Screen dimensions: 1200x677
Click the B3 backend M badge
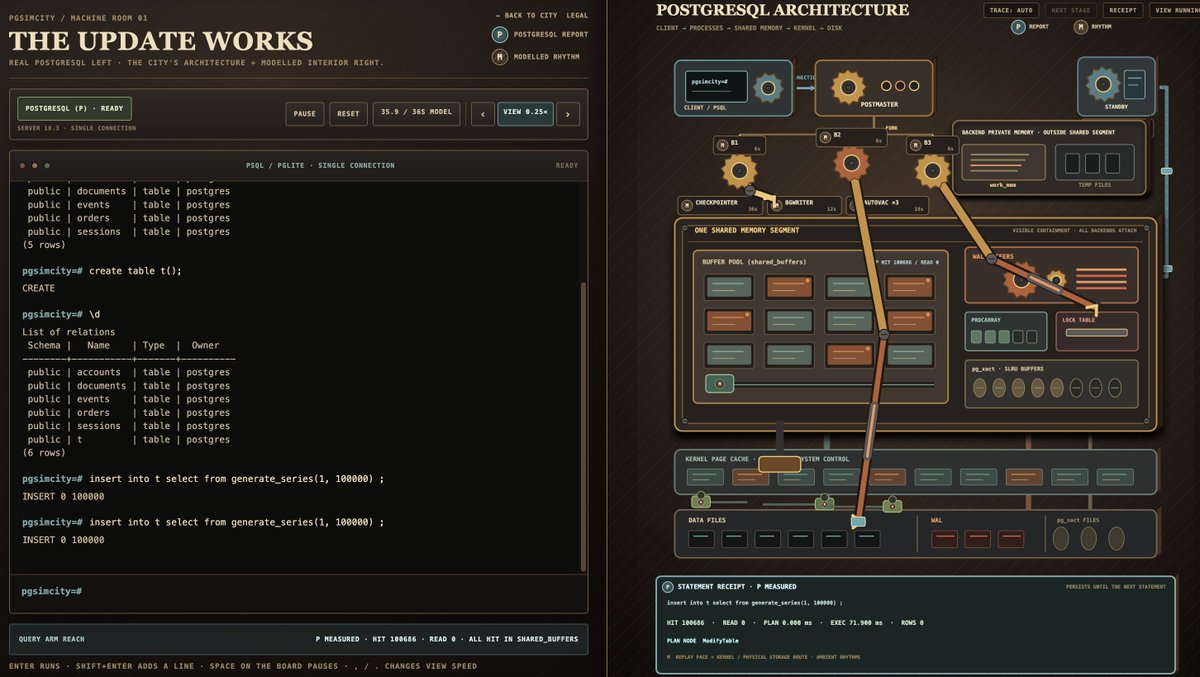click(914, 145)
